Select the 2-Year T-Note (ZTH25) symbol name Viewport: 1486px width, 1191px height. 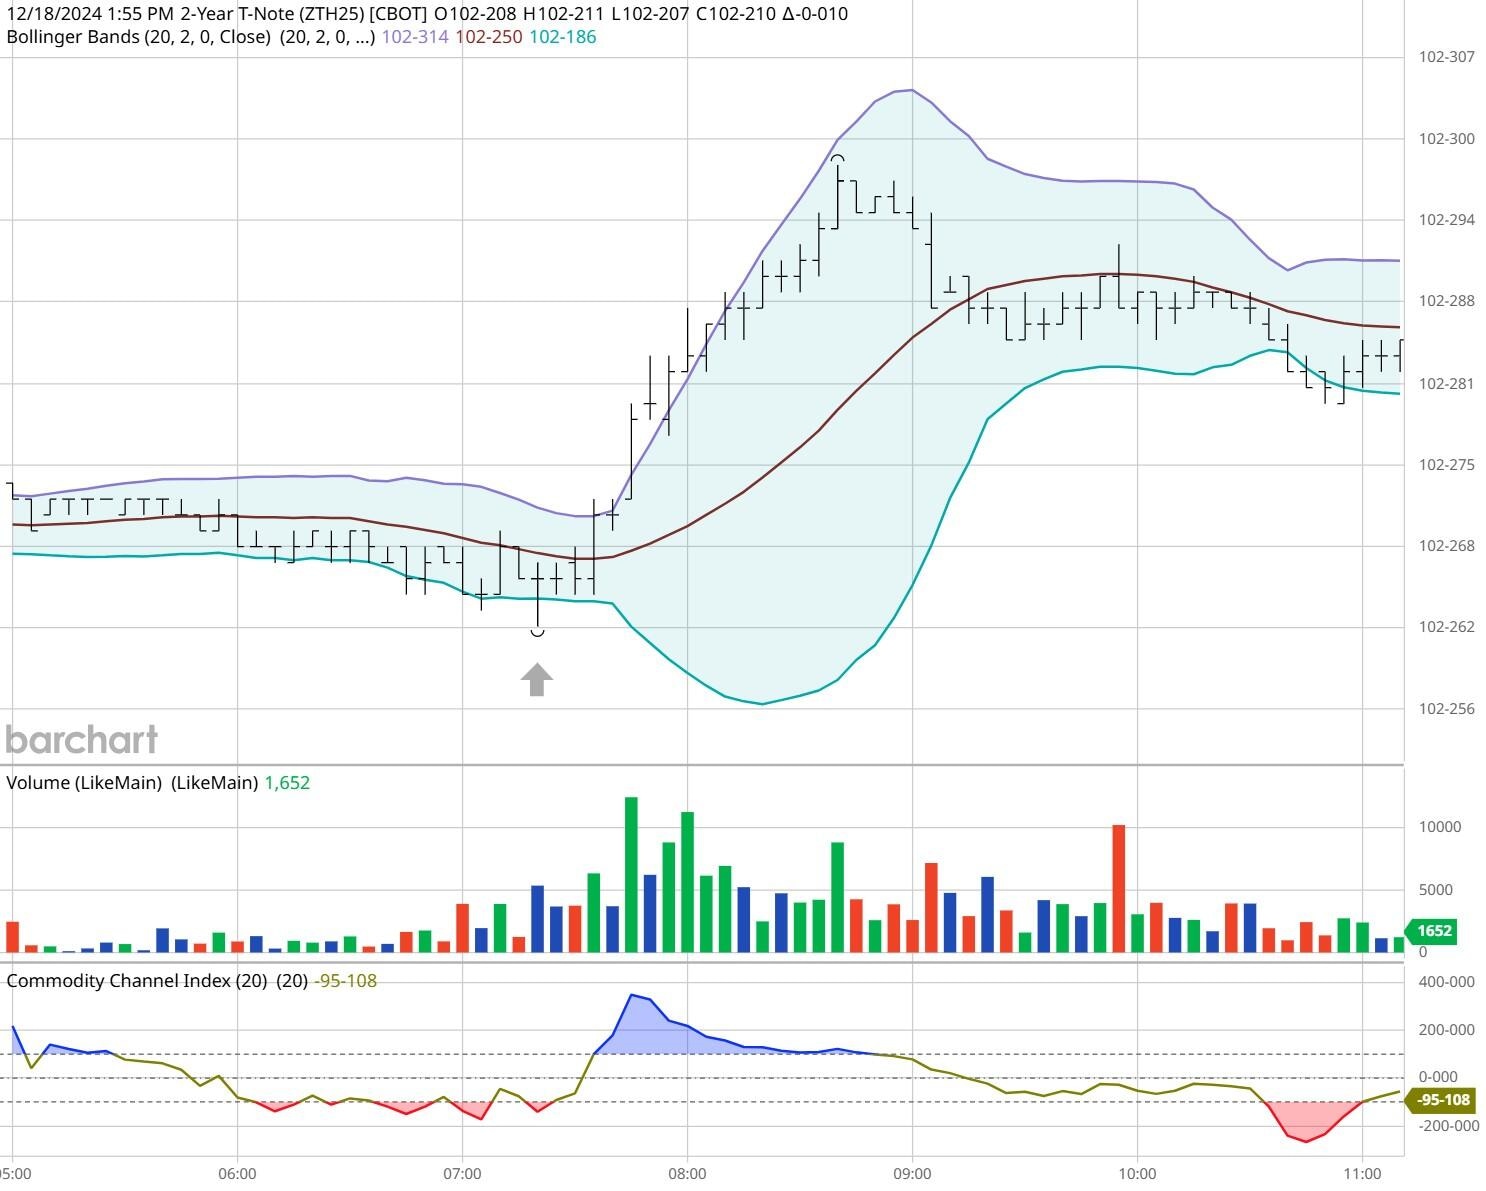[x=272, y=14]
